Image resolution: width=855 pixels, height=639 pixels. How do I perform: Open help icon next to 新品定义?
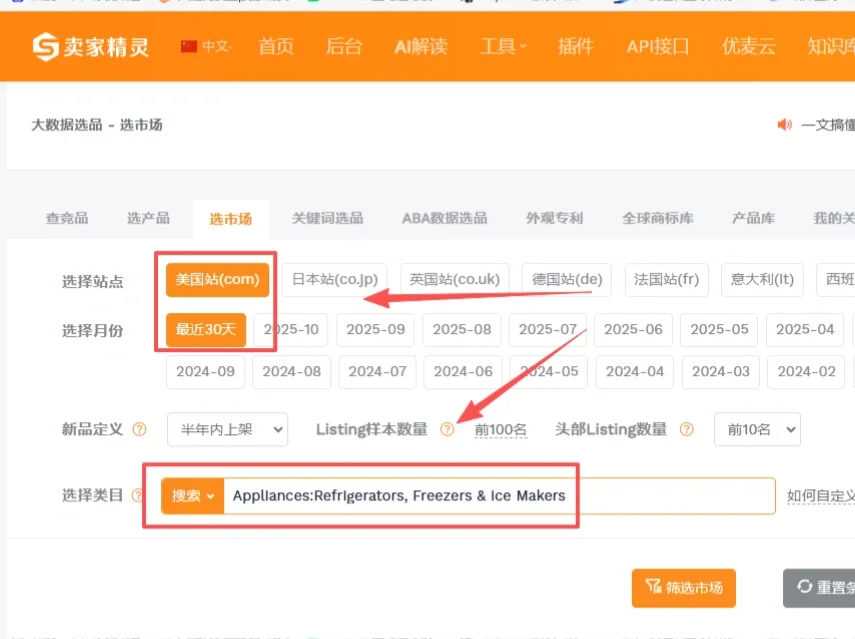[x=140, y=430]
